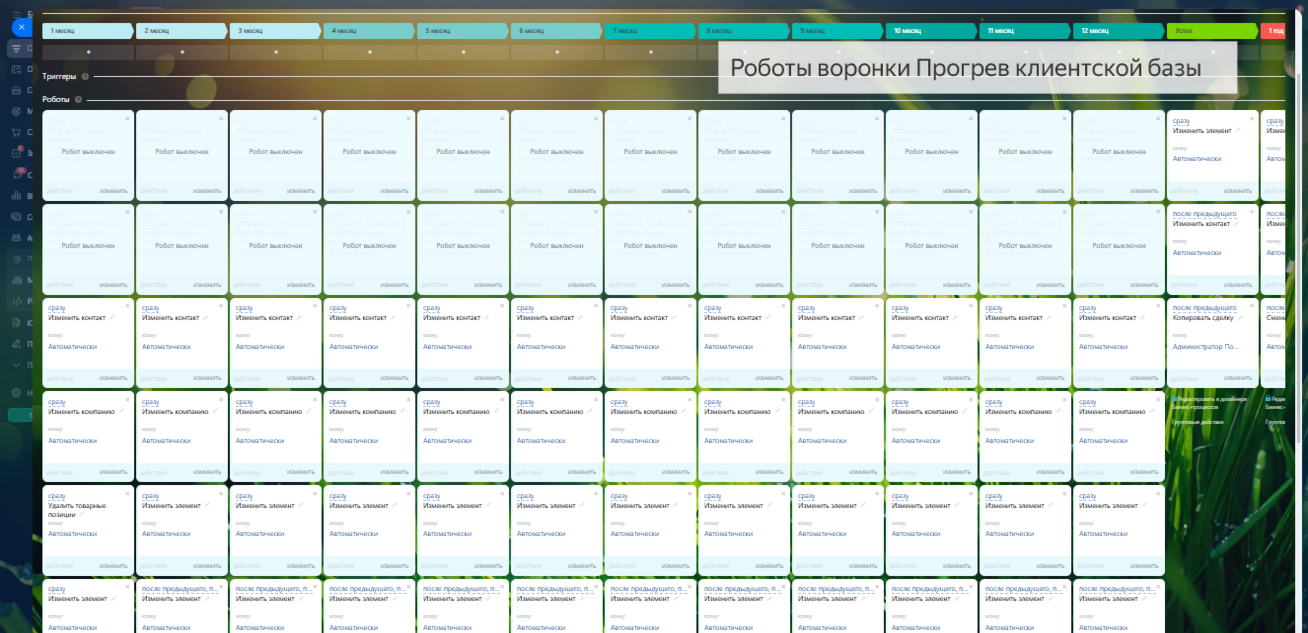Click Редактировать в дизайнере бизнес-процессов in Успех column
The width and height of the screenshot is (1308, 633).
[1211, 403]
